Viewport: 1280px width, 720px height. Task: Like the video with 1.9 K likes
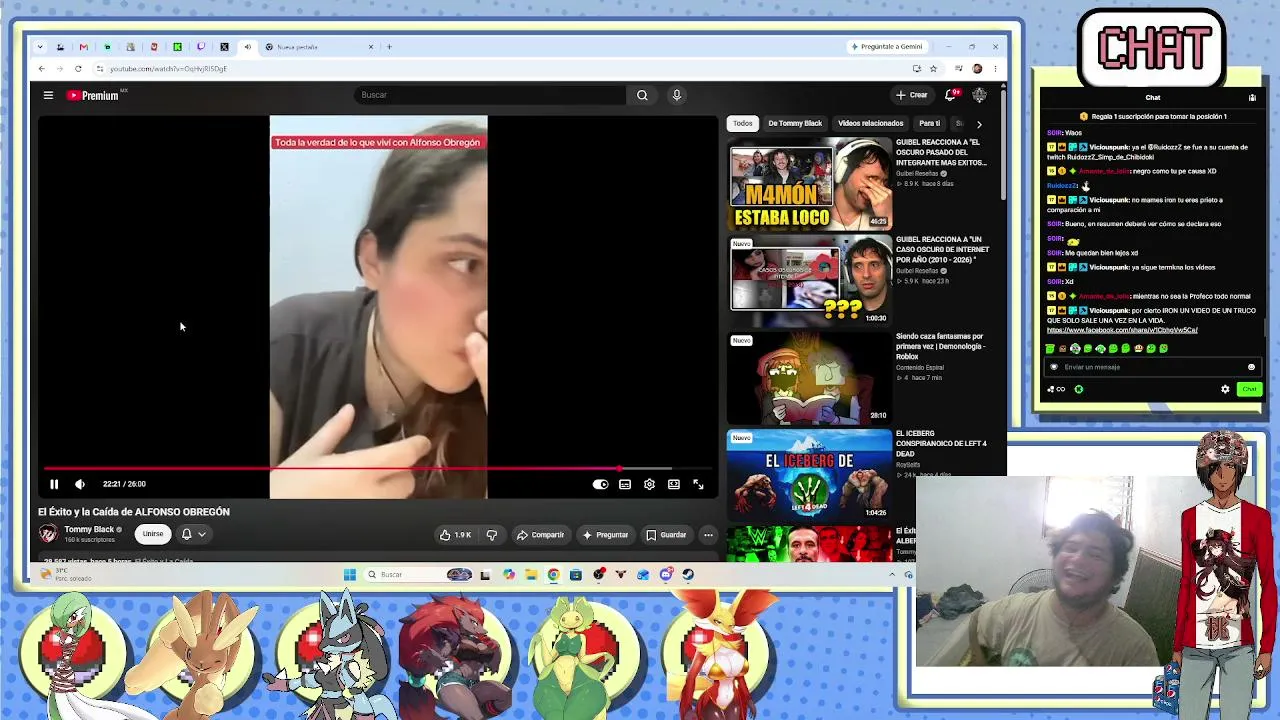coord(455,535)
